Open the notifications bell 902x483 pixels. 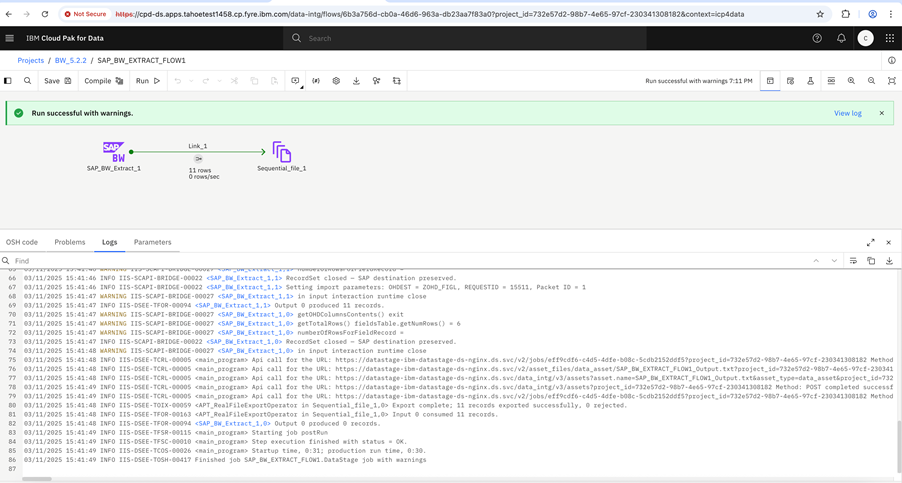841,38
